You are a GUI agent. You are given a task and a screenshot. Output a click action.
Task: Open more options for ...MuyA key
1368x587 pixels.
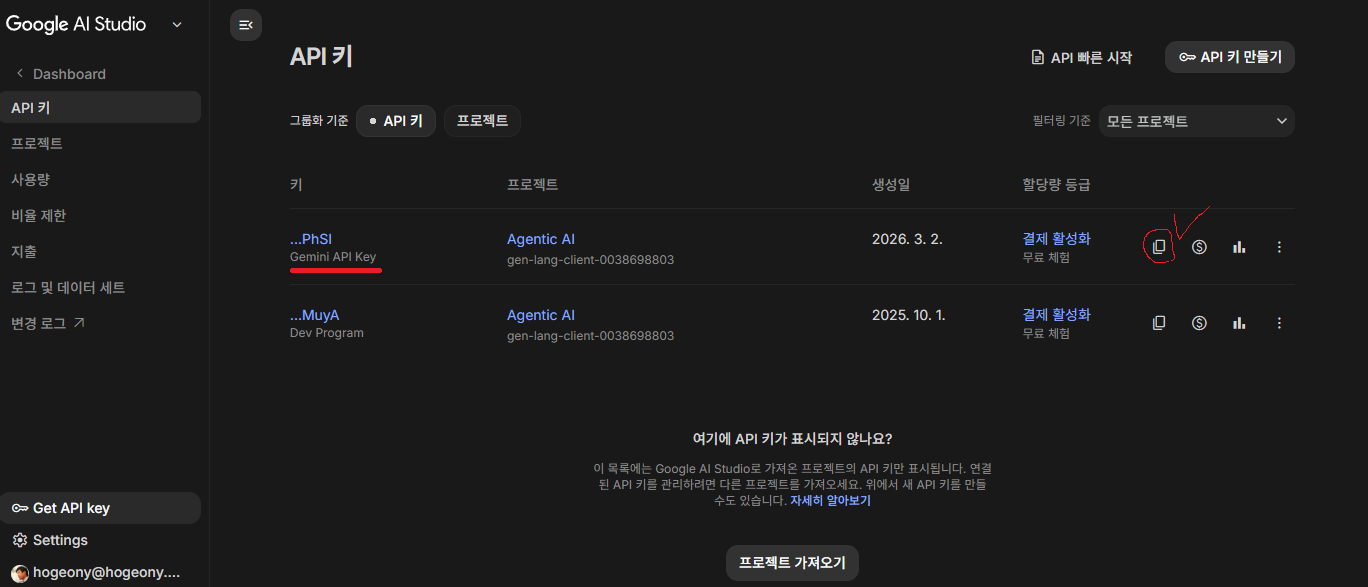[1279, 323]
